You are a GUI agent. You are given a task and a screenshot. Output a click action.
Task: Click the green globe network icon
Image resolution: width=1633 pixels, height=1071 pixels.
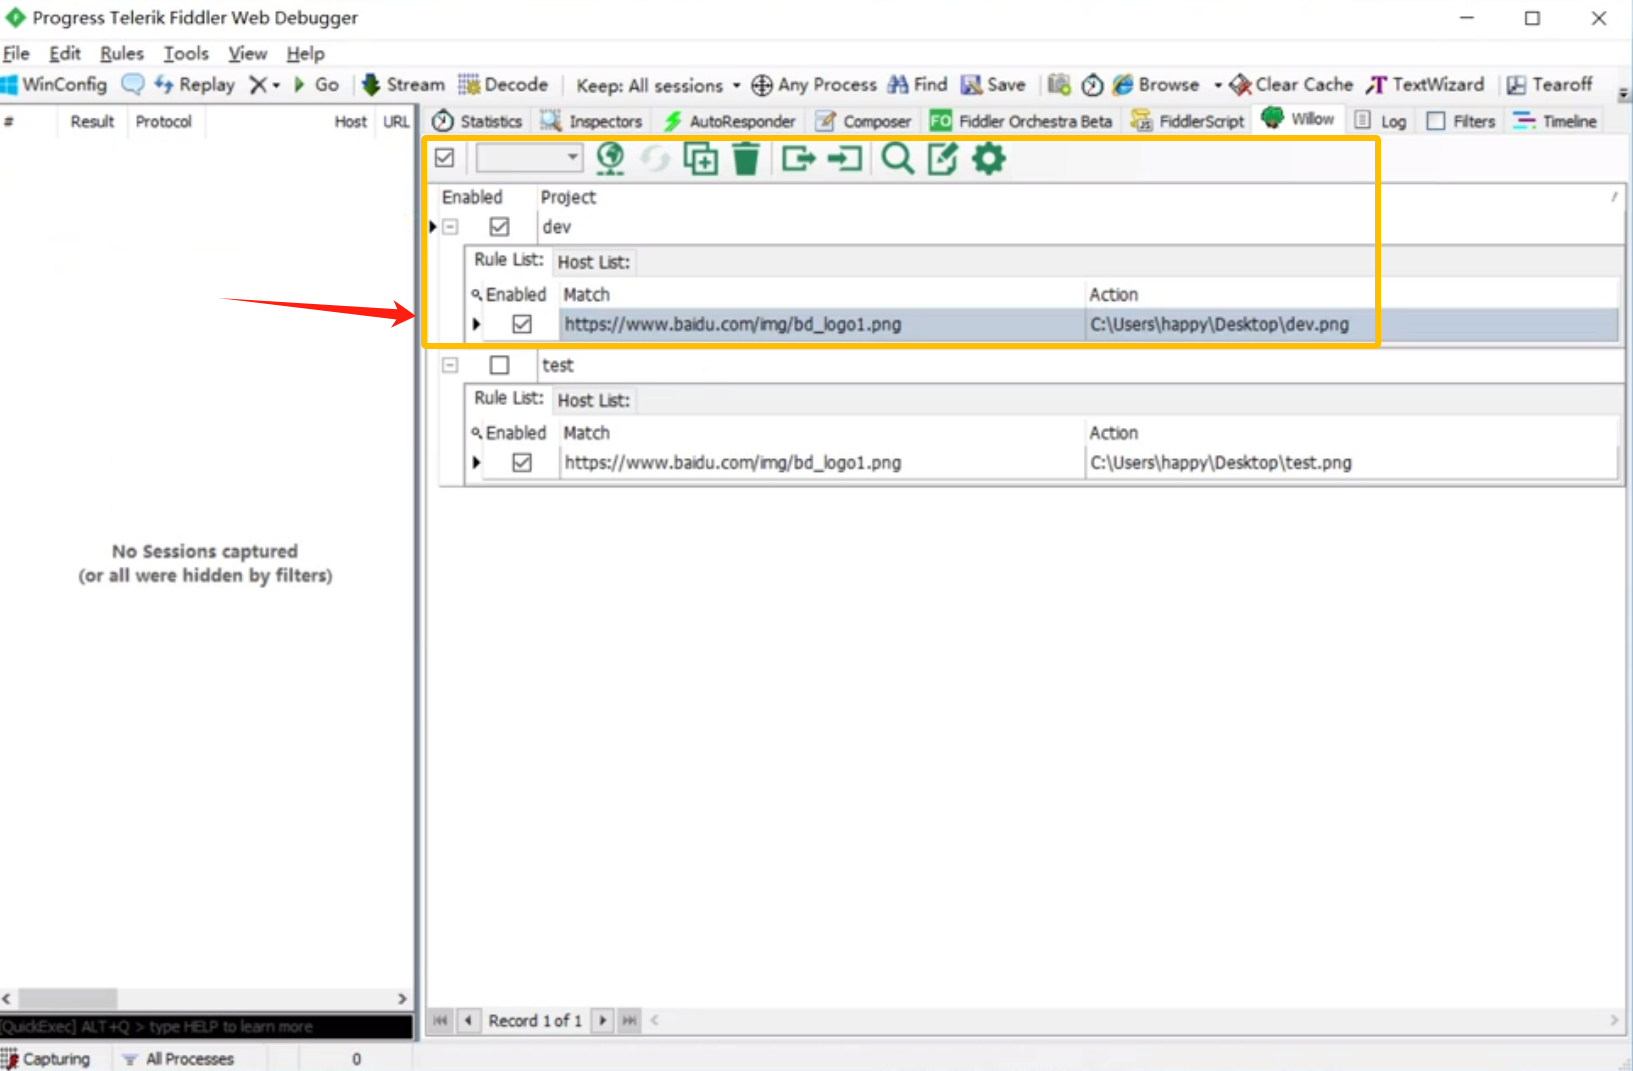pyautogui.click(x=610, y=158)
